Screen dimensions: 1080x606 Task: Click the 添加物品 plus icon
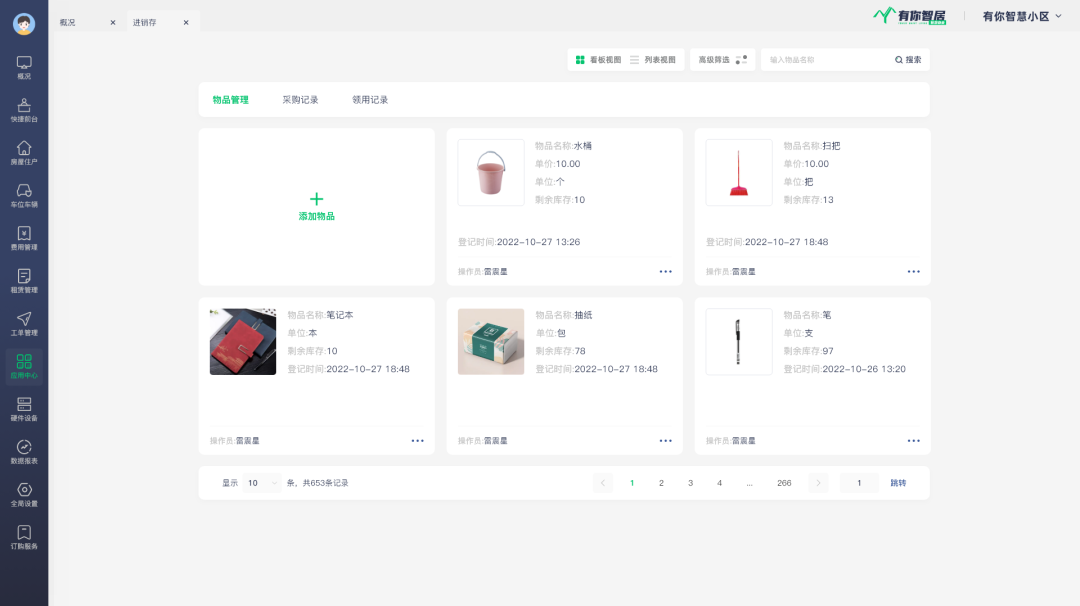click(316, 200)
